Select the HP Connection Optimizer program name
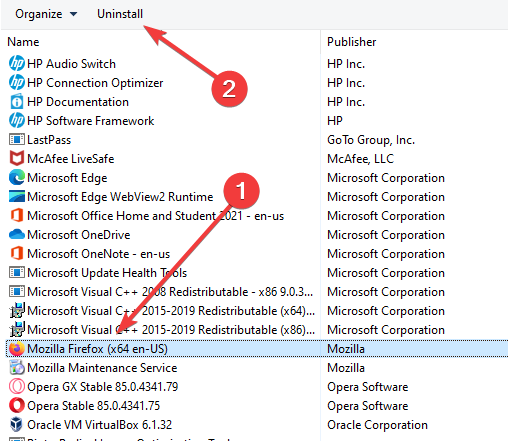508x441 pixels. tap(95, 83)
